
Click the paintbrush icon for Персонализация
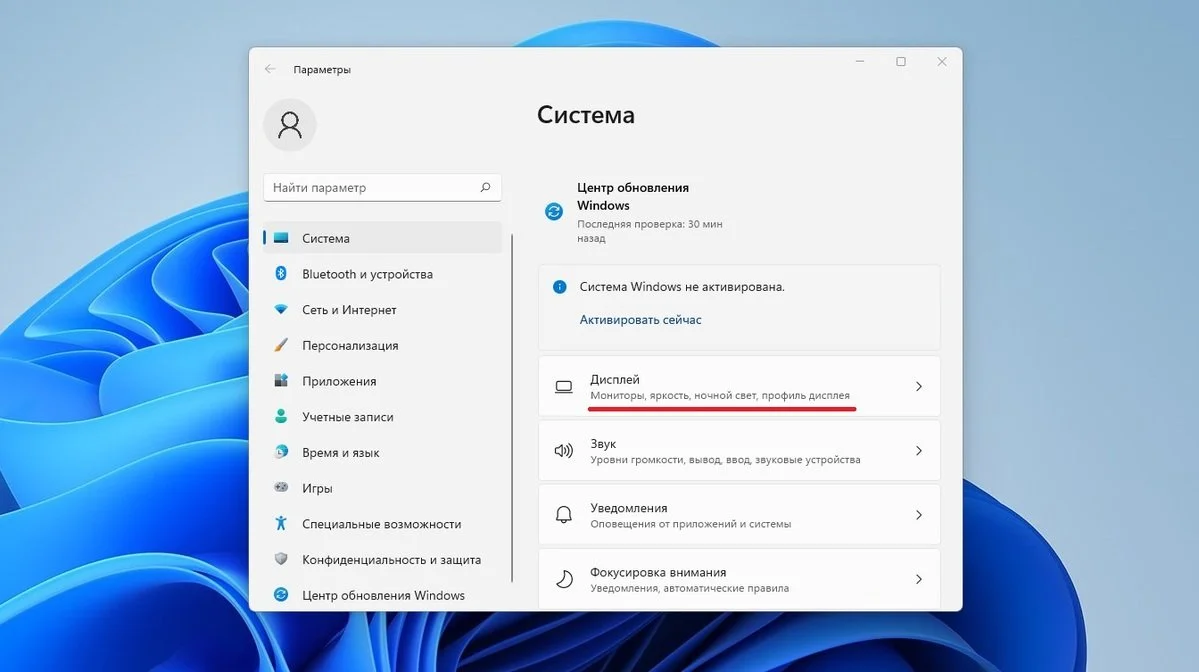[281, 345]
